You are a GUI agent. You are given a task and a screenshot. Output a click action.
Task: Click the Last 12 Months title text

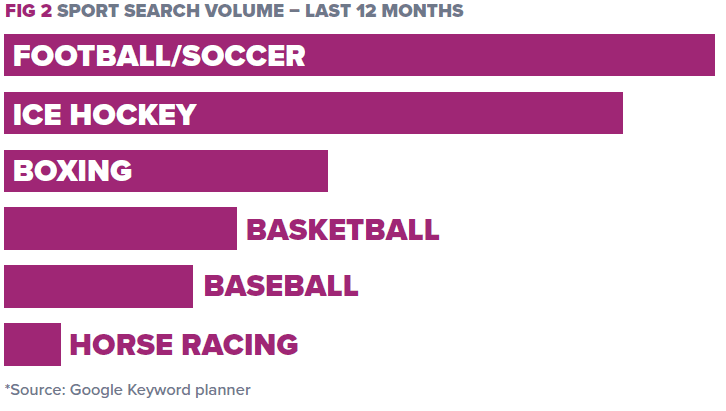click(x=384, y=11)
